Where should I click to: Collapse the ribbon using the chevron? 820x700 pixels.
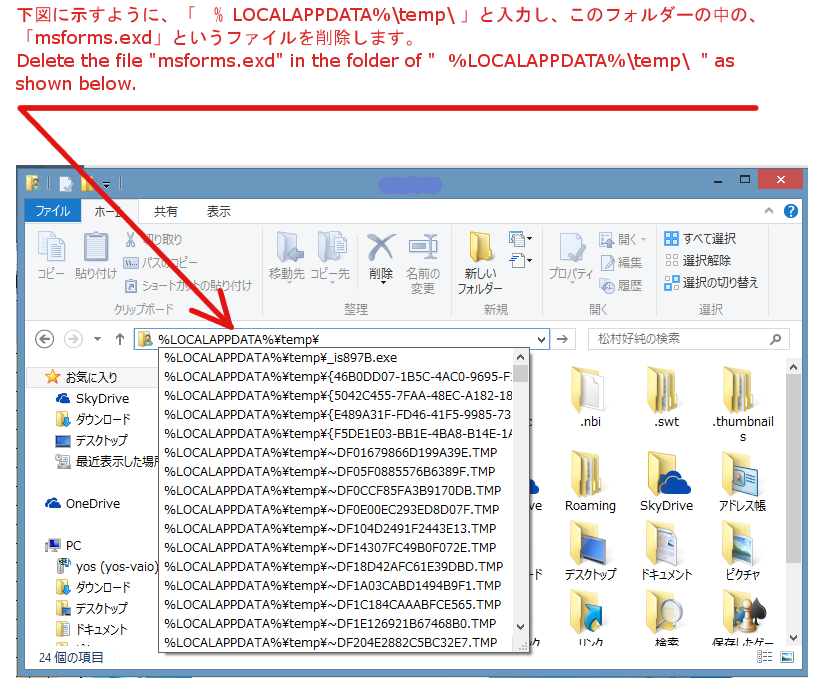tap(770, 211)
